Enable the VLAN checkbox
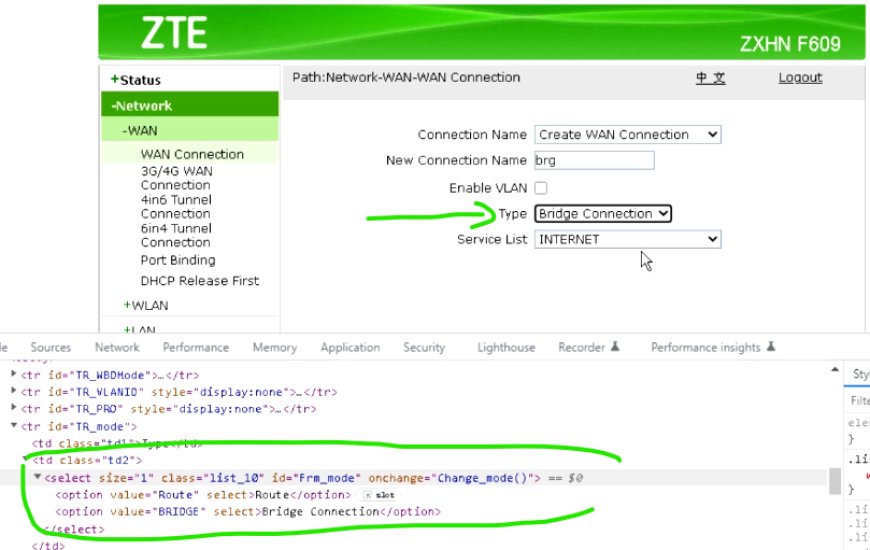 (x=540, y=188)
